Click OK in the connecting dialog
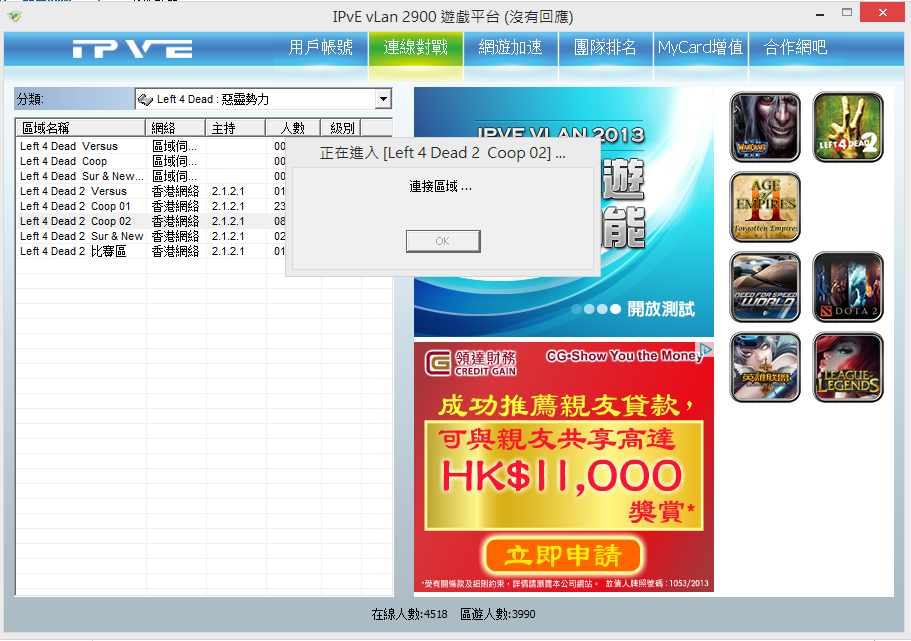Viewport: 911px width, 641px height. [443, 241]
